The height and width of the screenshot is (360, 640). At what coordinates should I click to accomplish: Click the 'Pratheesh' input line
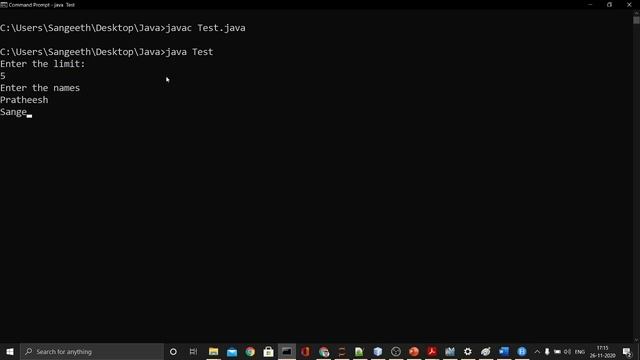(x=24, y=100)
